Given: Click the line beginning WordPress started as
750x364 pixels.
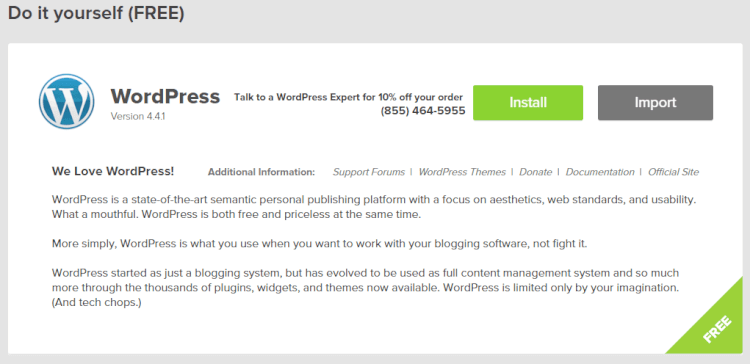Looking at the screenshot, I should [365, 274].
